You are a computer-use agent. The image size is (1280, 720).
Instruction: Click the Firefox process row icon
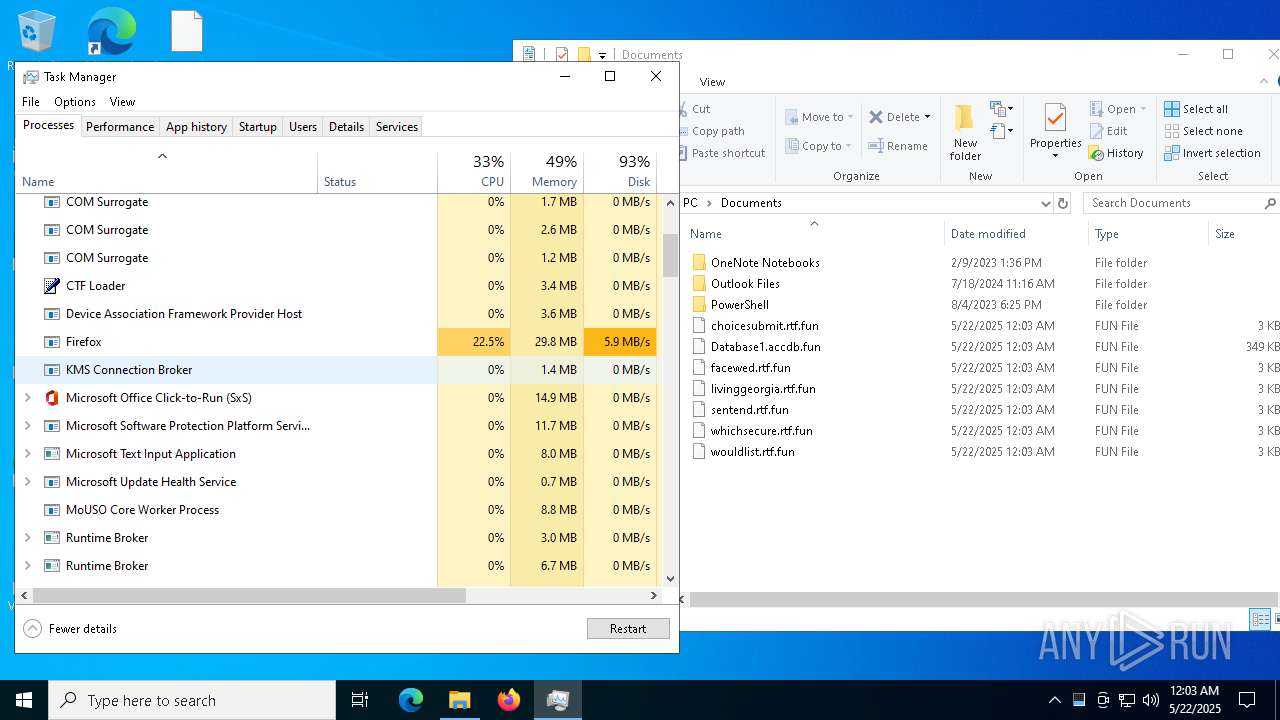pos(52,342)
